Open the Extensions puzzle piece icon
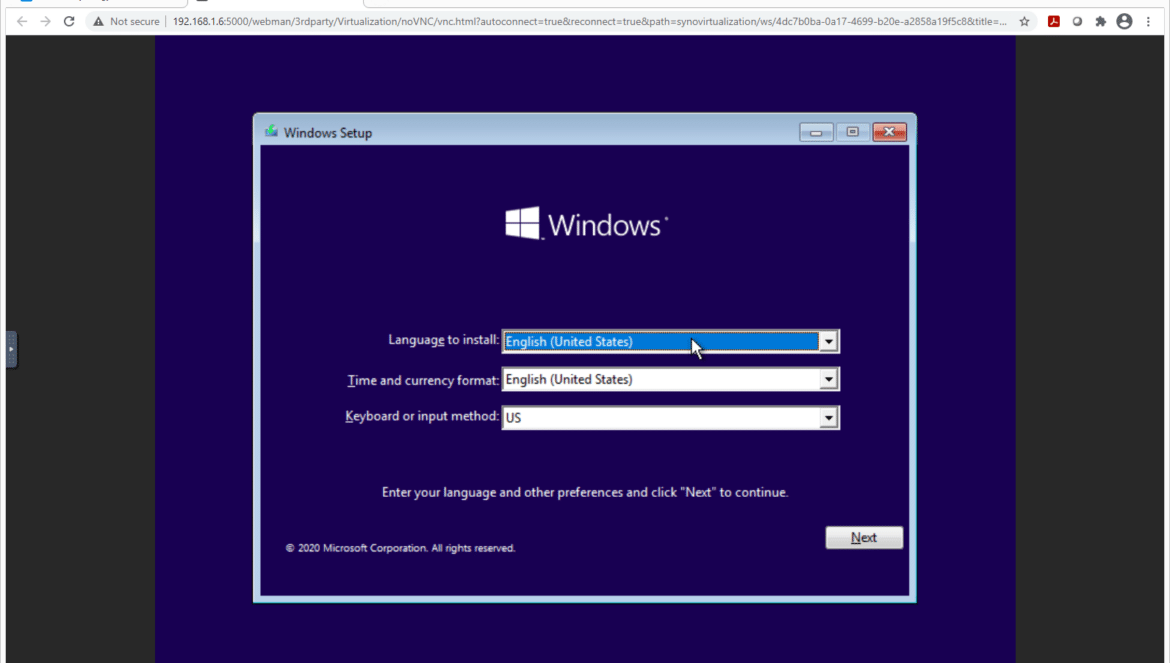This screenshot has width=1170, height=663. click(x=1101, y=22)
